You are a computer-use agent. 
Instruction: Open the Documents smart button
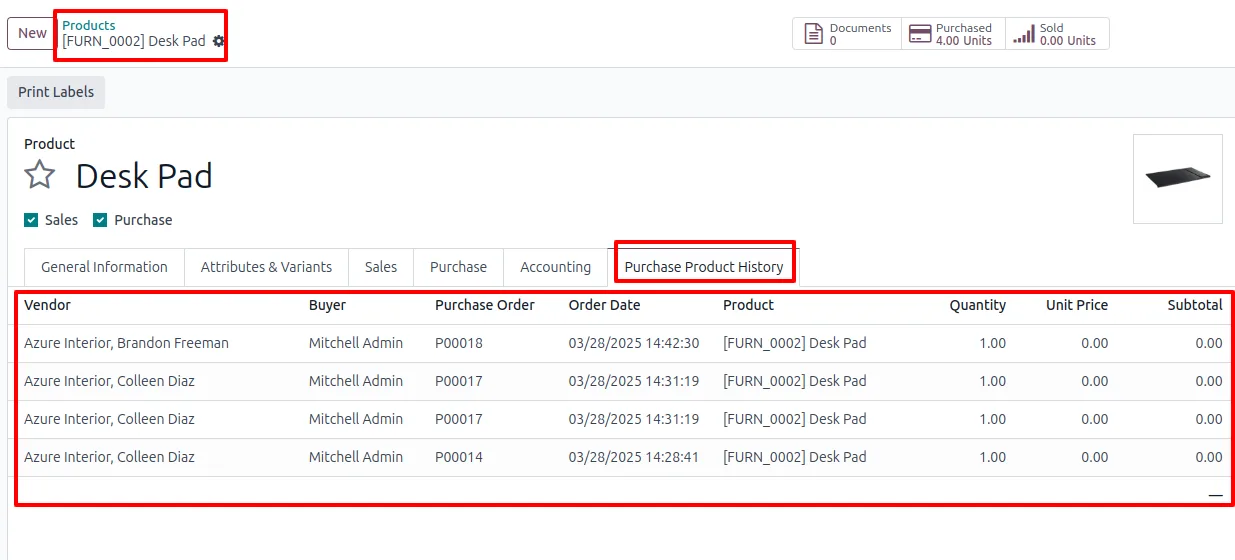(x=847, y=34)
